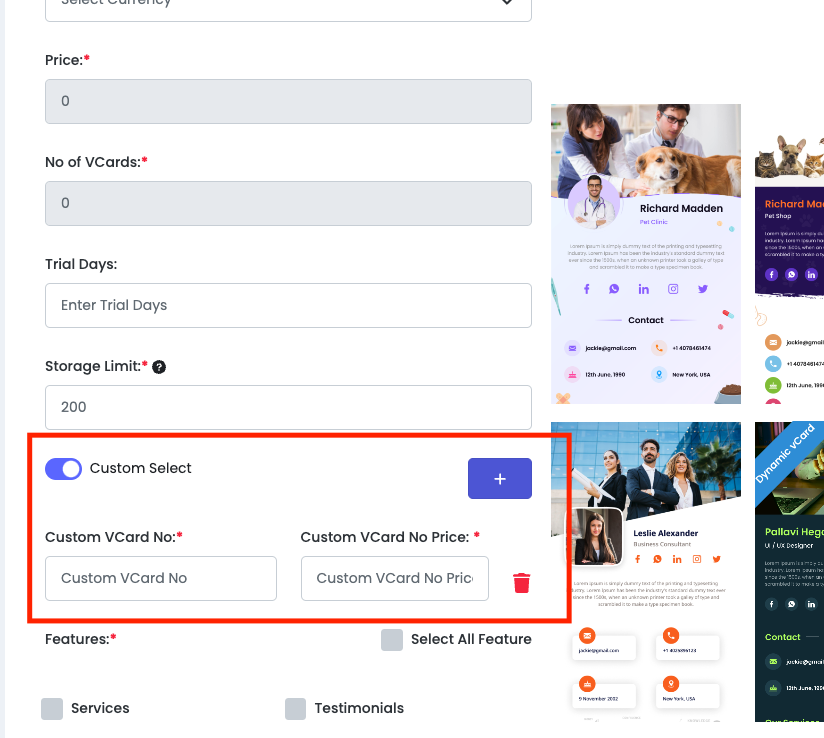This screenshot has height=738, width=824.
Task: Click Facebook icon on Richard Madden card
Action: pyautogui.click(x=586, y=289)
